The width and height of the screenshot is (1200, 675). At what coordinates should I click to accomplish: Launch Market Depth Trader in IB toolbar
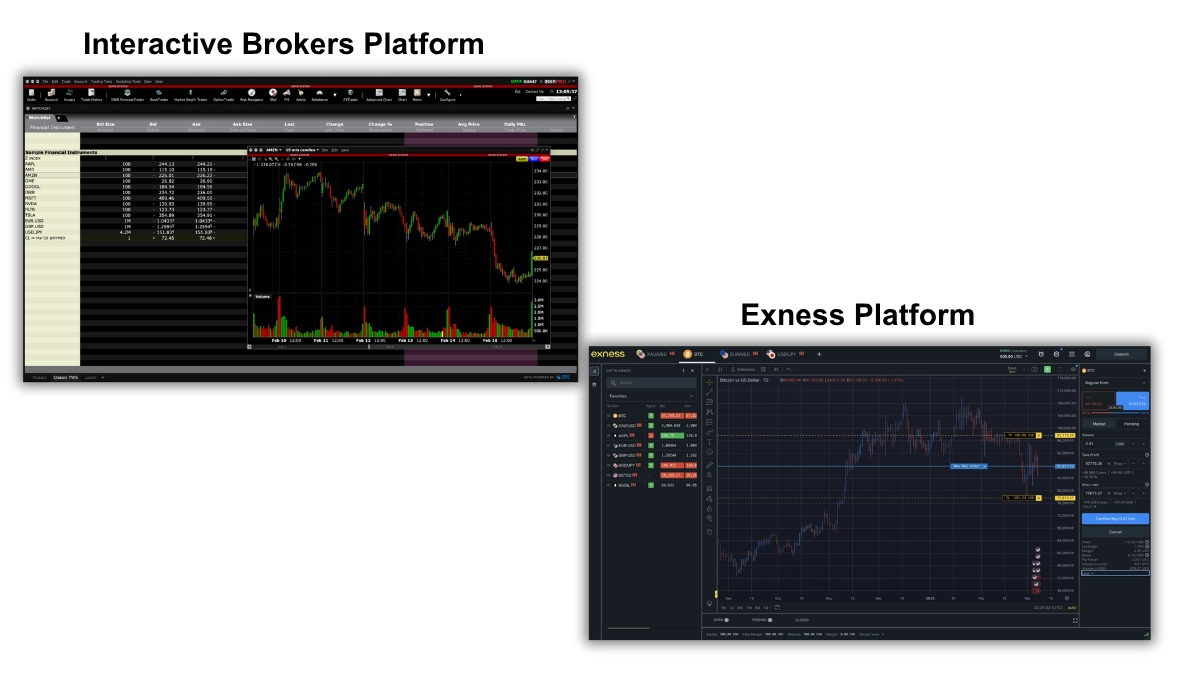coord(190,95)
